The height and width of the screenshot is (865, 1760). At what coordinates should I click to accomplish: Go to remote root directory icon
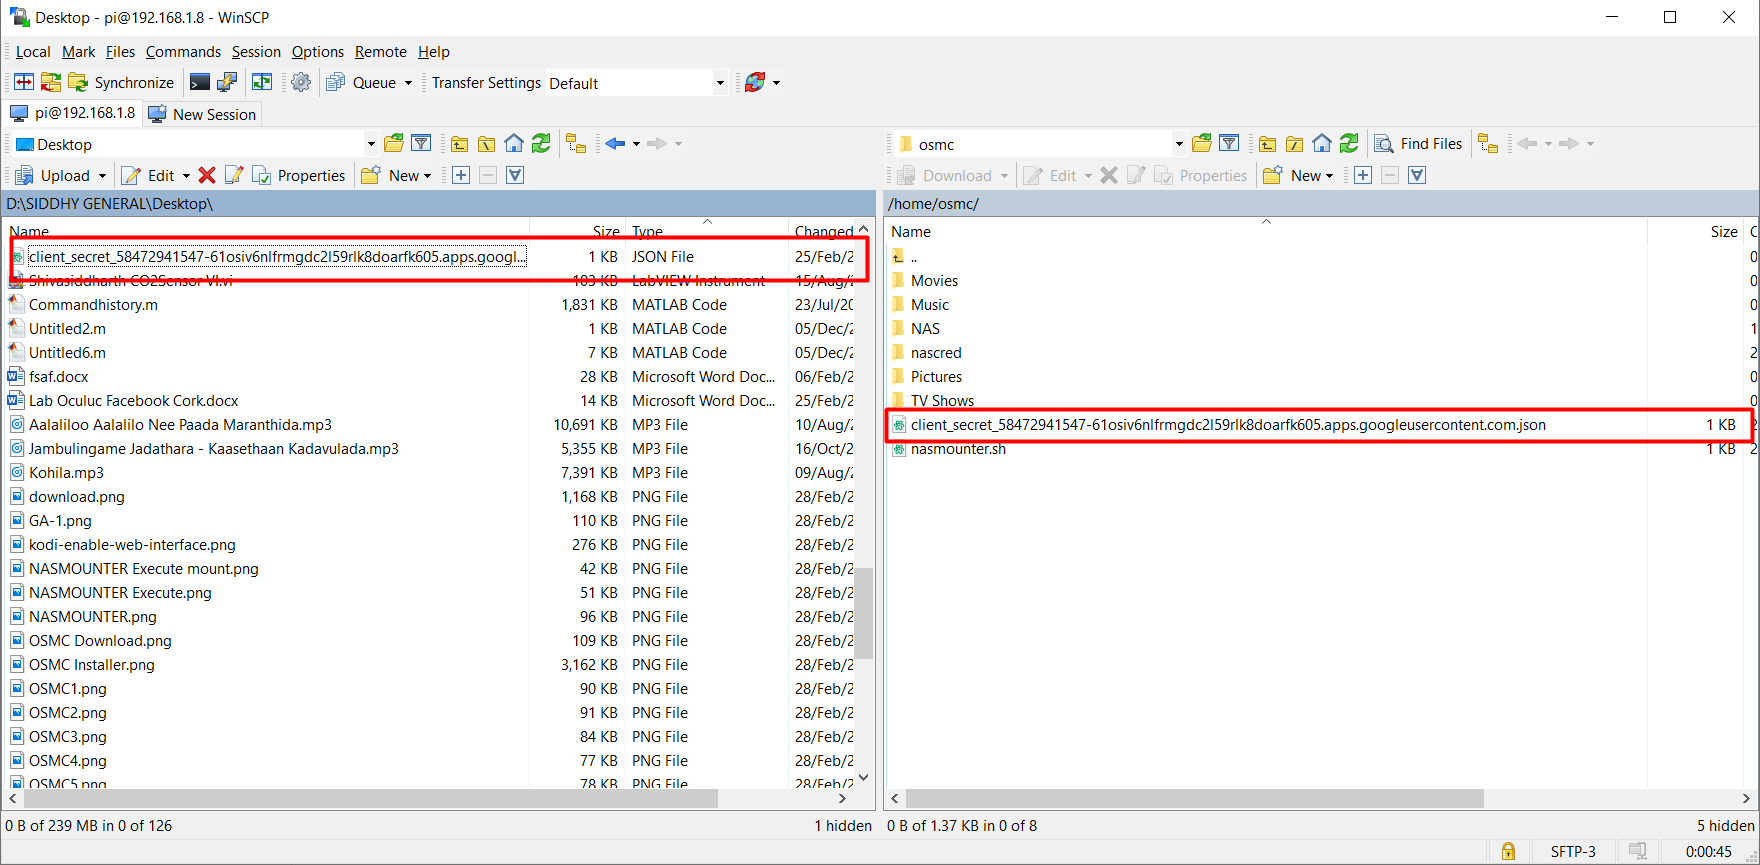click(1294, 144)
